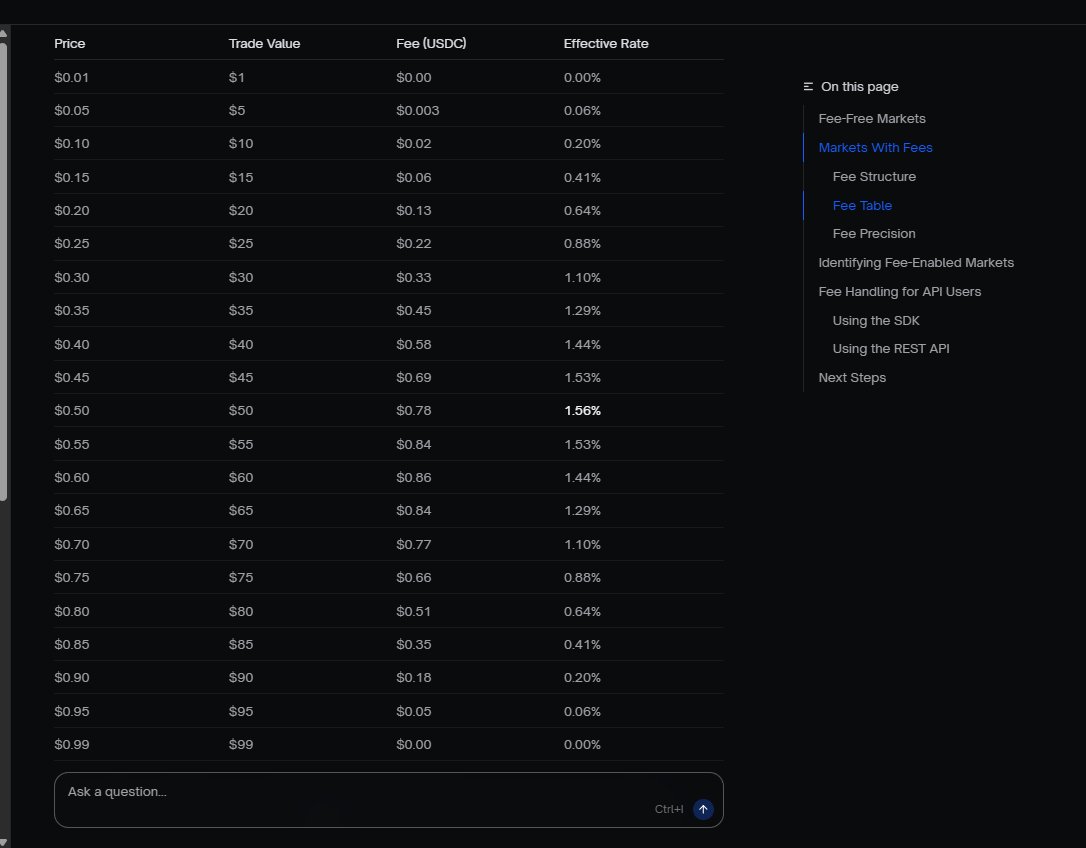Click the scrollbar down arrow
This screenshot has height=848, width=1086.
tap(3, 842)
